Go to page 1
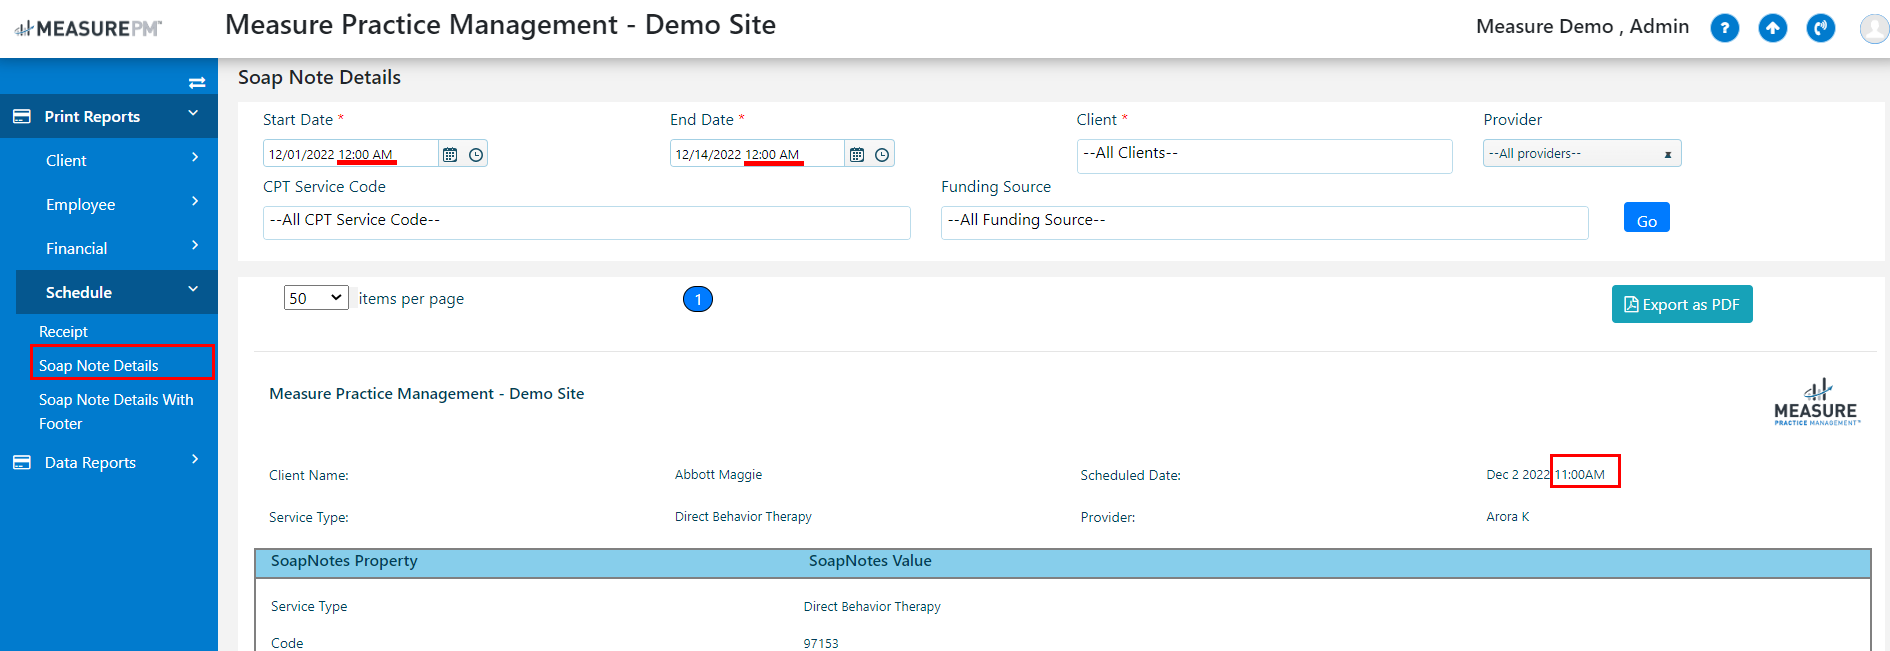The height and width of the screenshot is (651, 1890). point(698,299)
